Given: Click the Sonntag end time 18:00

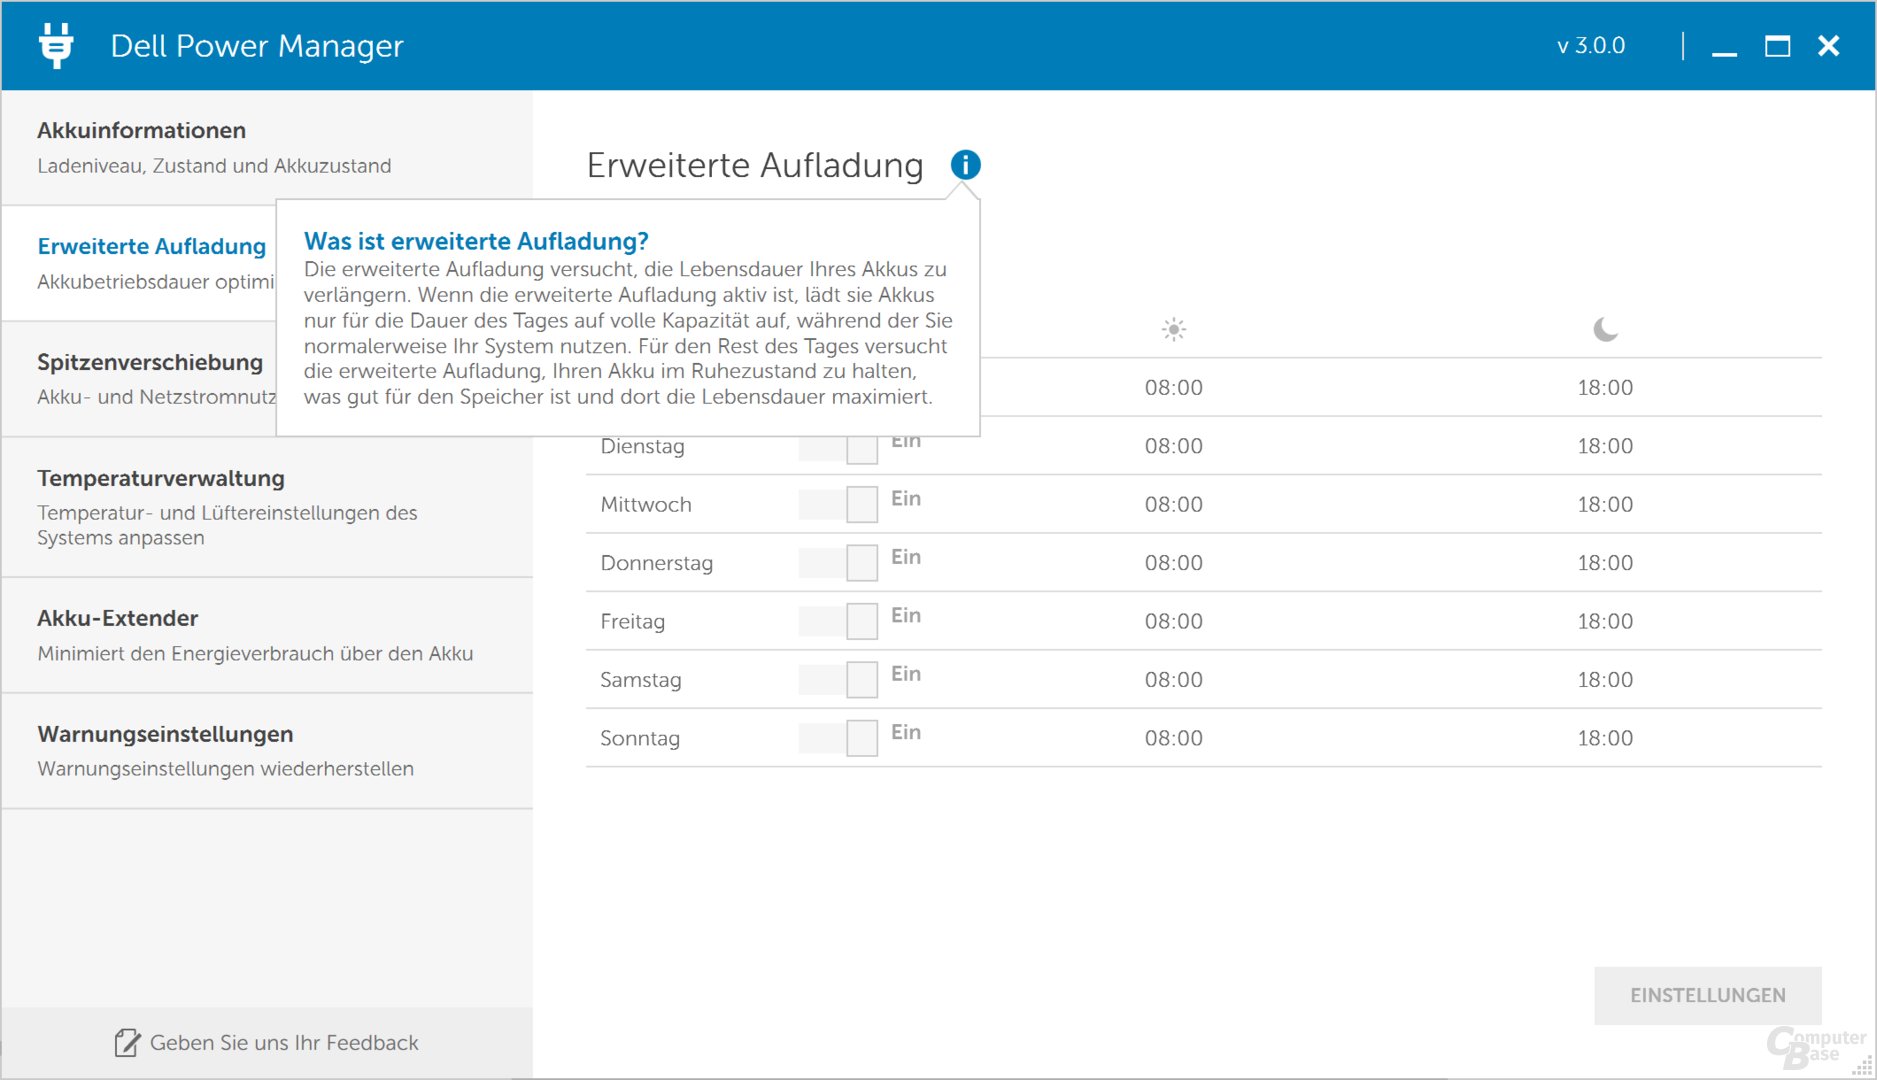Looking at the screenshot, I should (1605, 738).
